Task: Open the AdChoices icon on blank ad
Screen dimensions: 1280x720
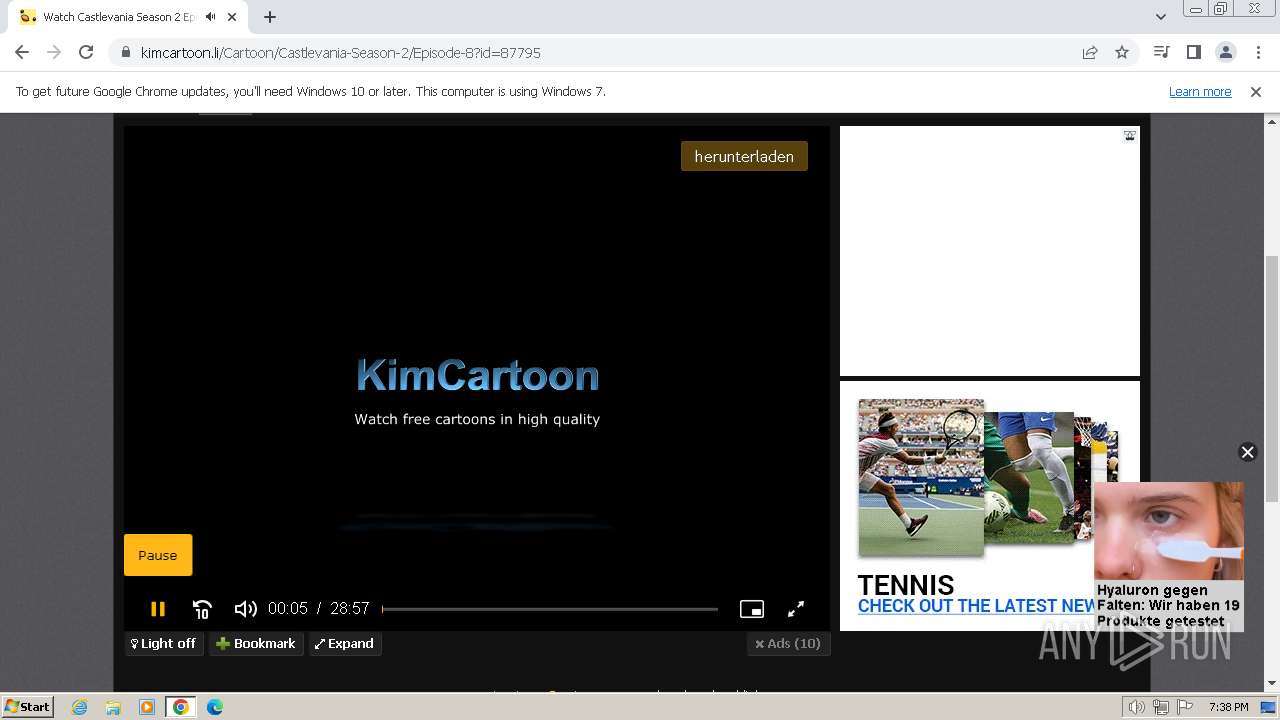Action: (x=1129, y=136)
